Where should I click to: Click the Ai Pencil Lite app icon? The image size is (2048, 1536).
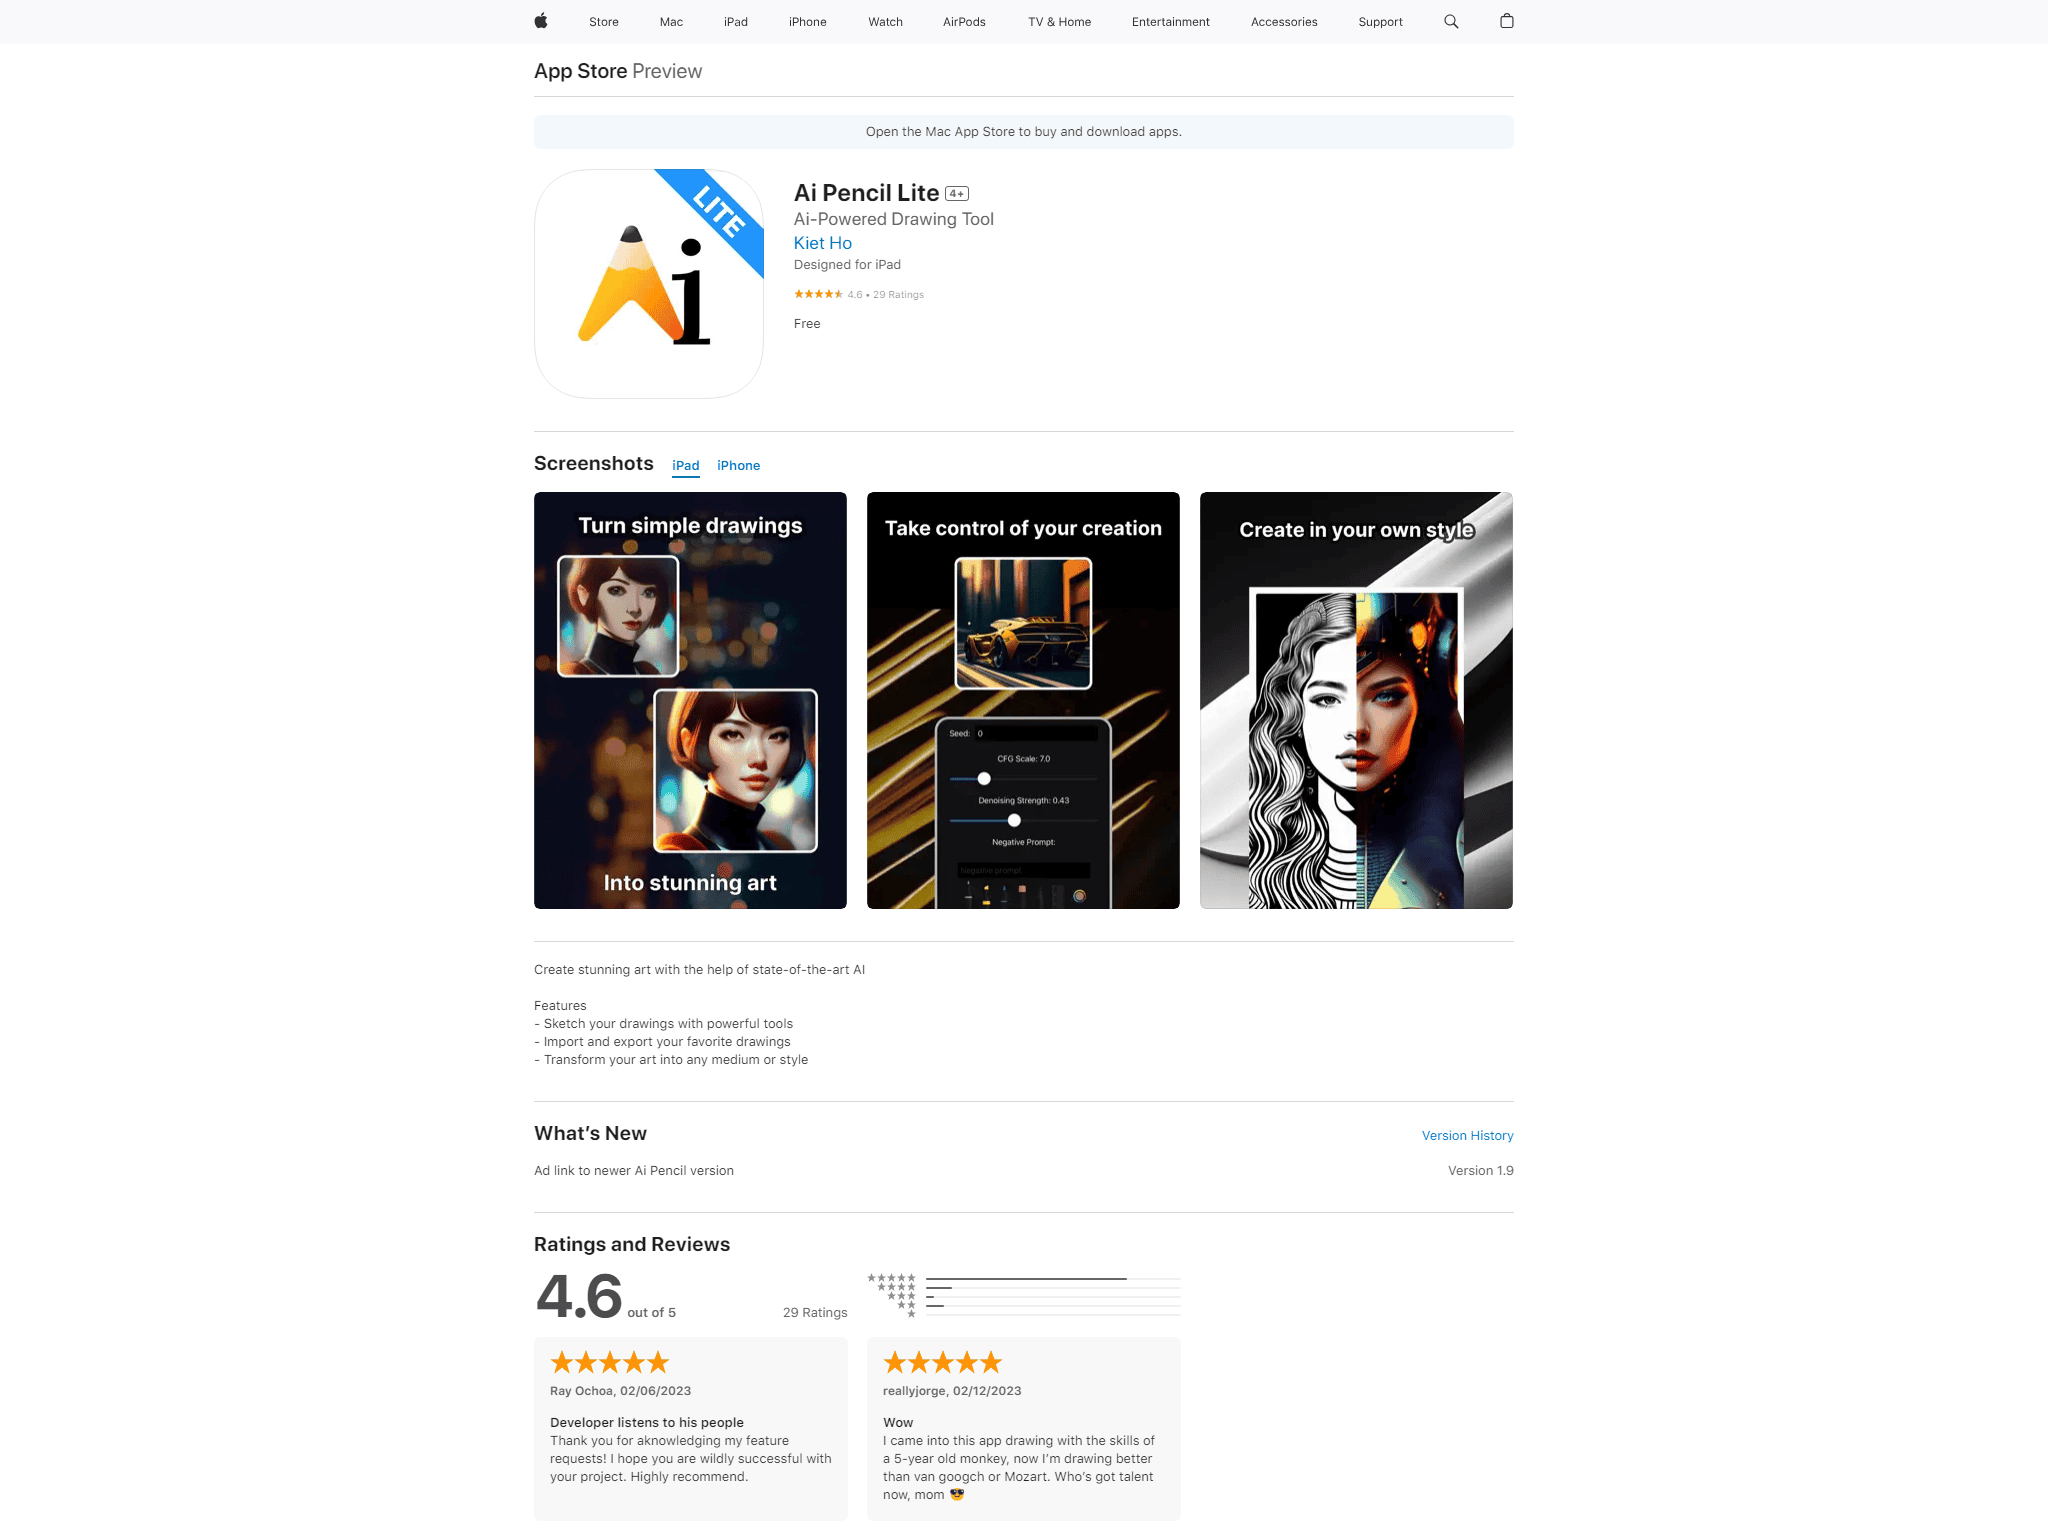tap(649, 284)
